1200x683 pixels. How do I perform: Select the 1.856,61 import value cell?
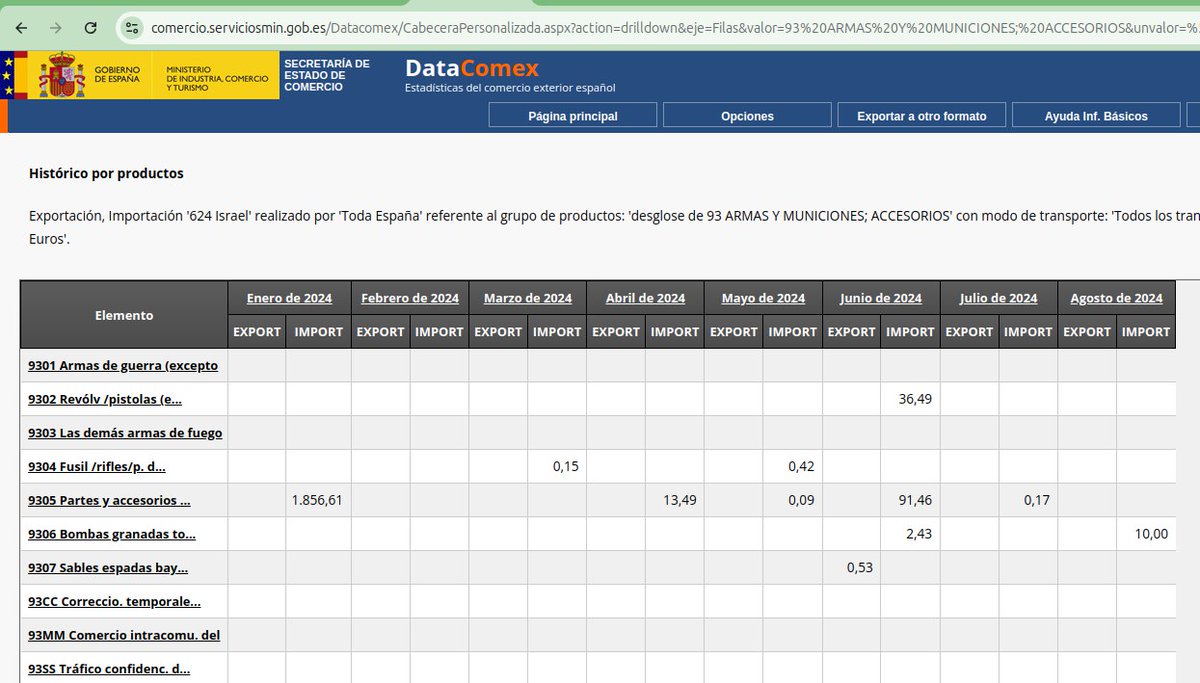pos(318,500)
